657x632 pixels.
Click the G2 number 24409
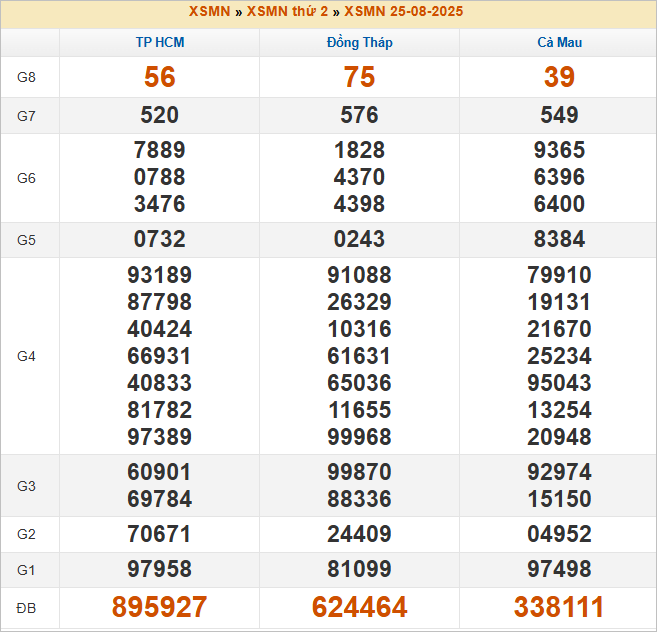click(x=360, y=534)
